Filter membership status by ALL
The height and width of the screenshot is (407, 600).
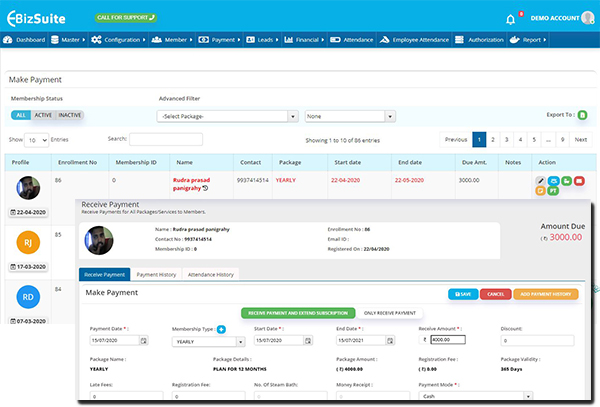(21, 115)
